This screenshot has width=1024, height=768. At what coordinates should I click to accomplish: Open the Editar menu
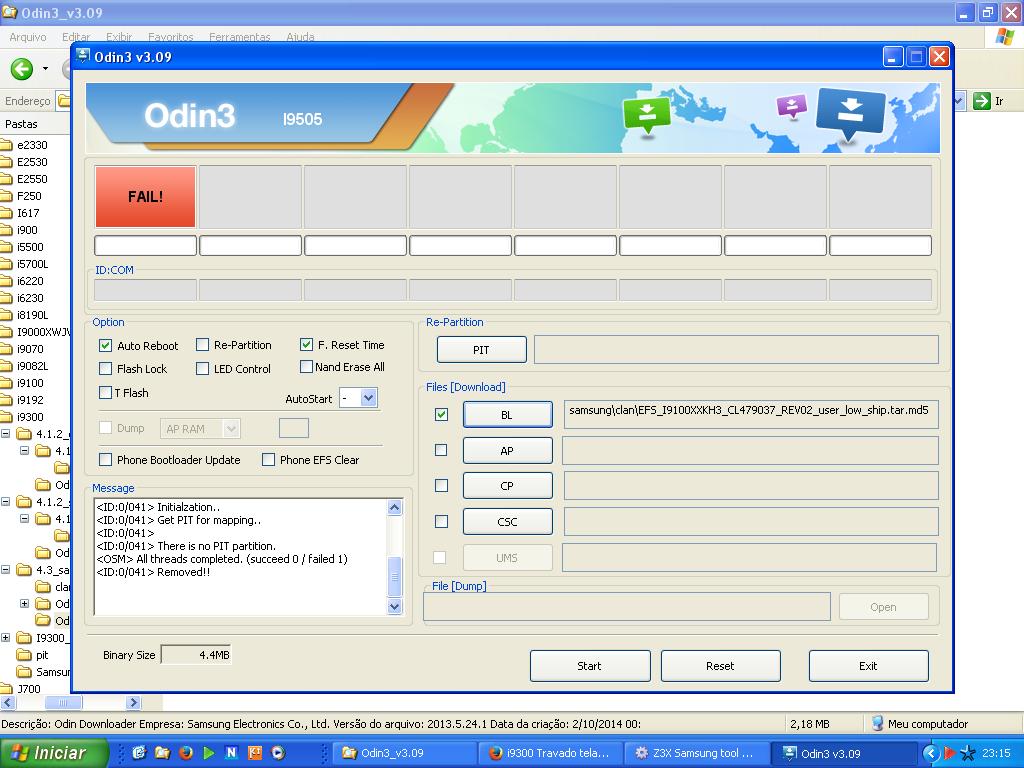[x=76, y=37]
